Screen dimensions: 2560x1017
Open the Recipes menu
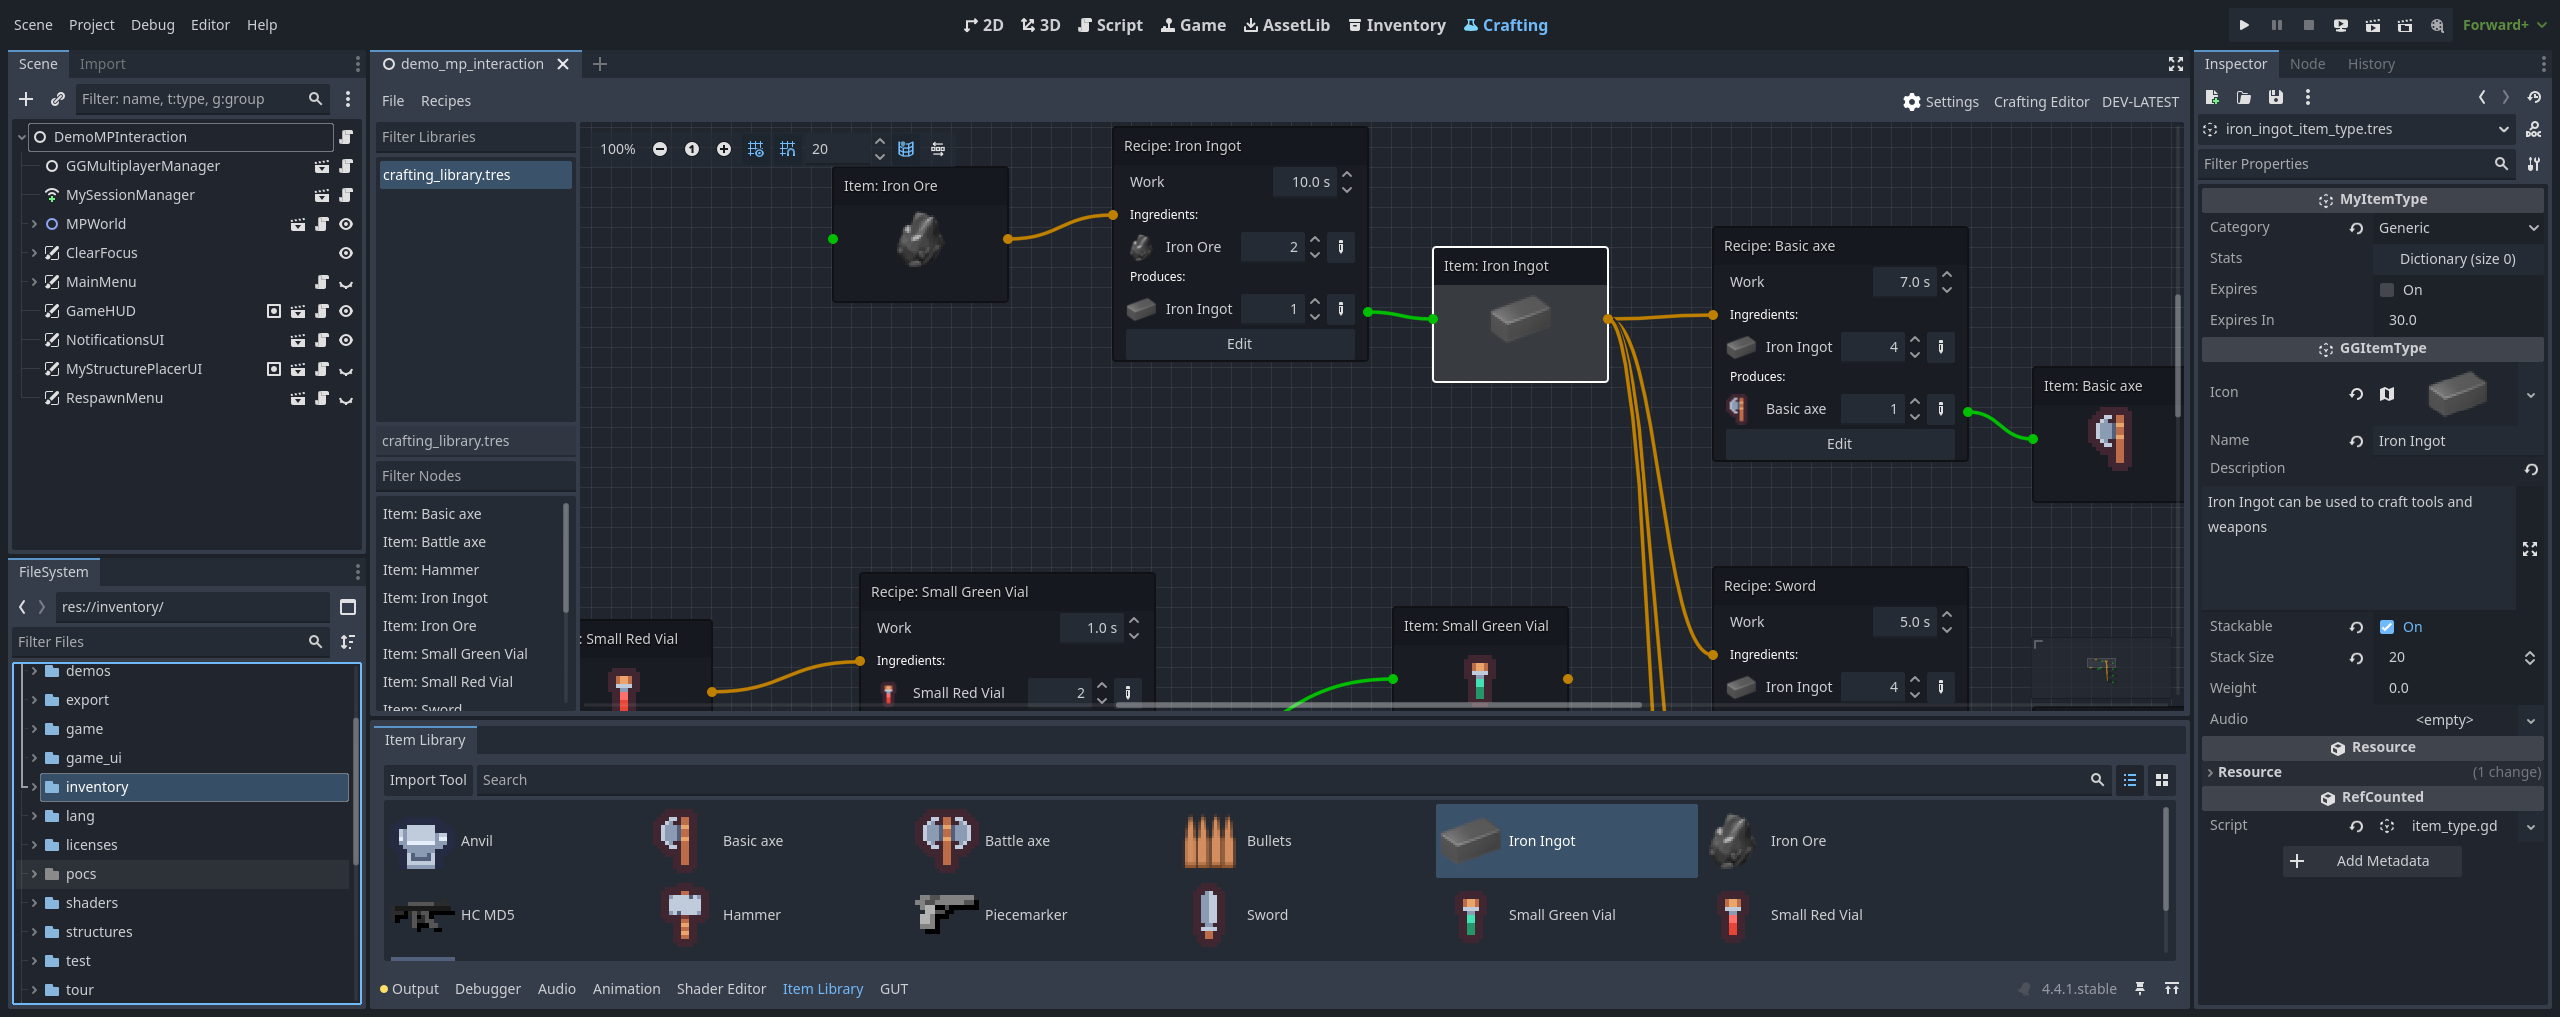[x=445, y=101]
